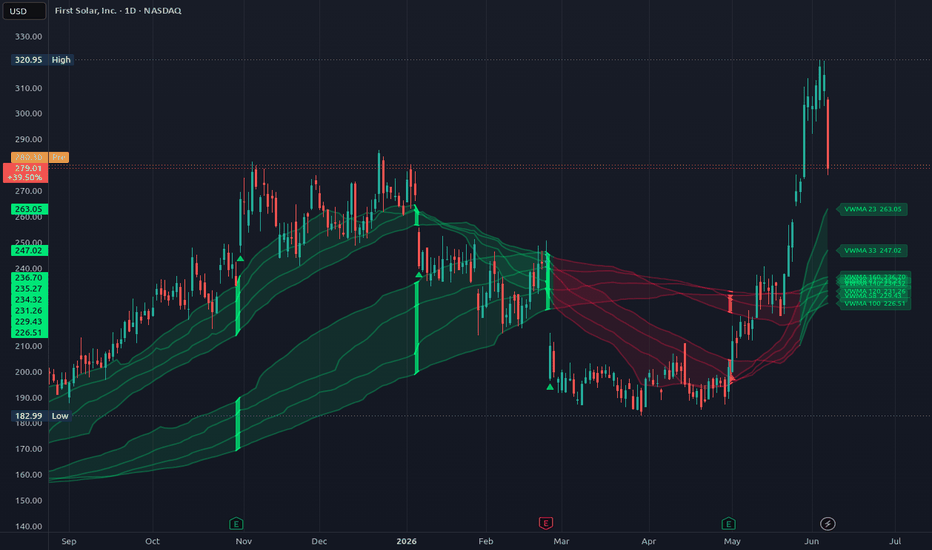The height and width of the screenshot is (550, 932).
Task: Click the 310.00 price scale value
Action: (29, 88)
